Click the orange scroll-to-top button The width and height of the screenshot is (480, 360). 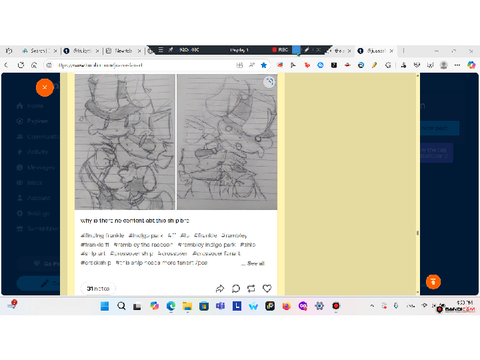tap(433, 282)
